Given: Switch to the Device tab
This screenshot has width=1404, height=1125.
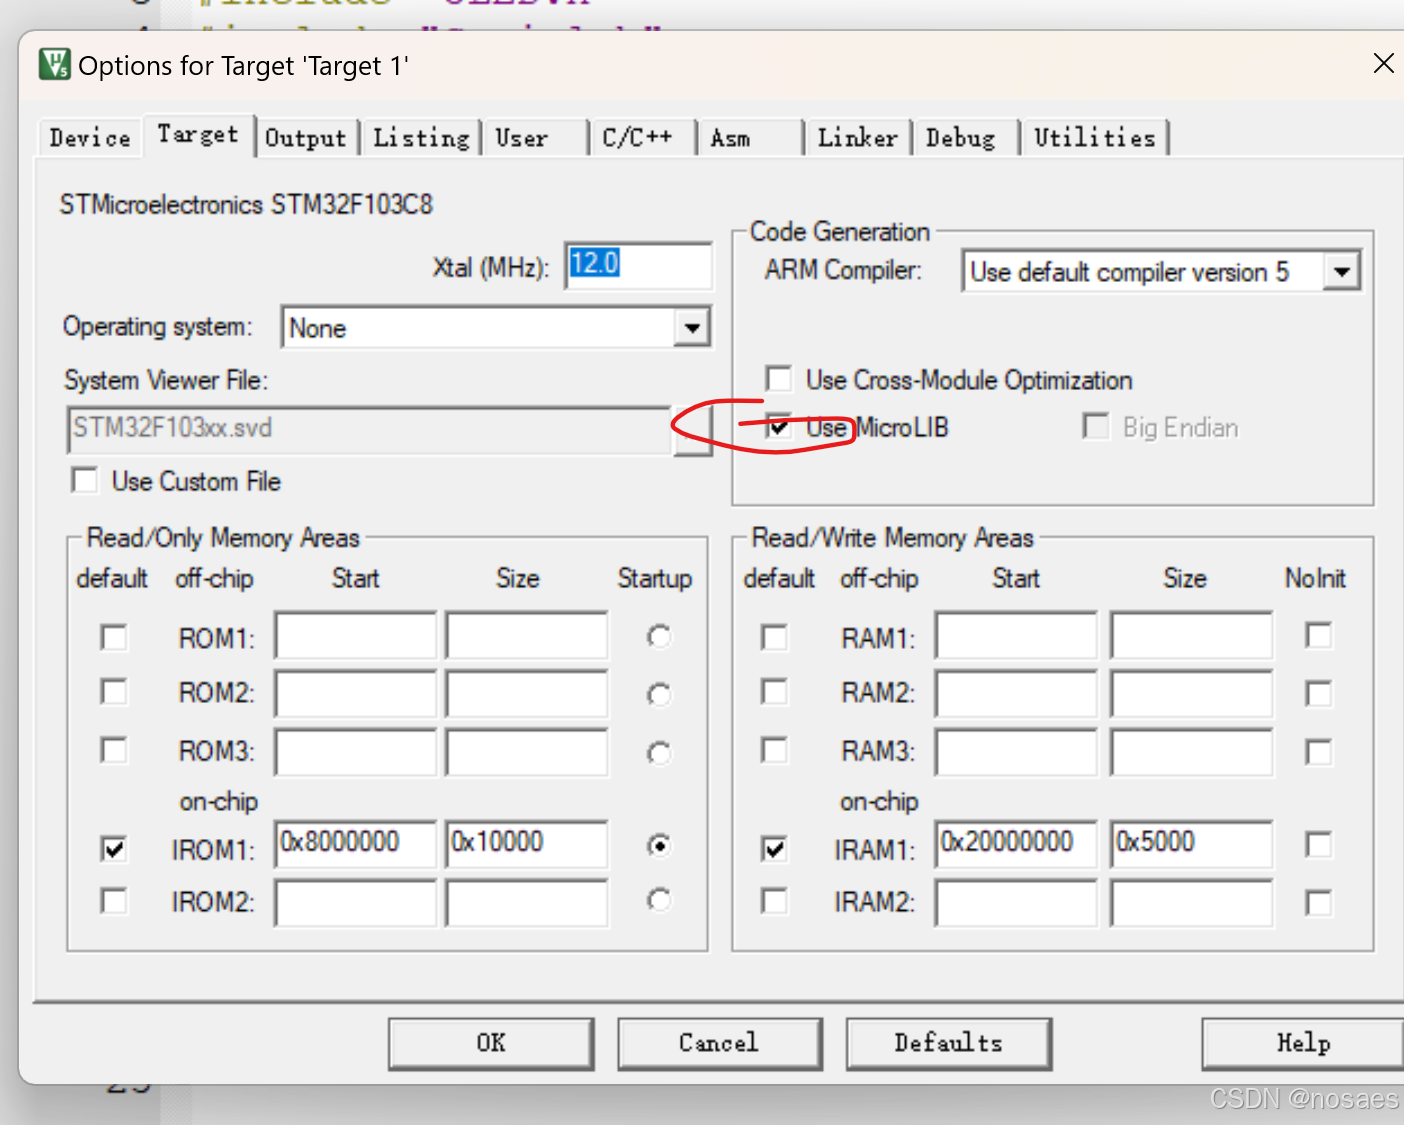Looking at the screenshot, I should point(90,138).
